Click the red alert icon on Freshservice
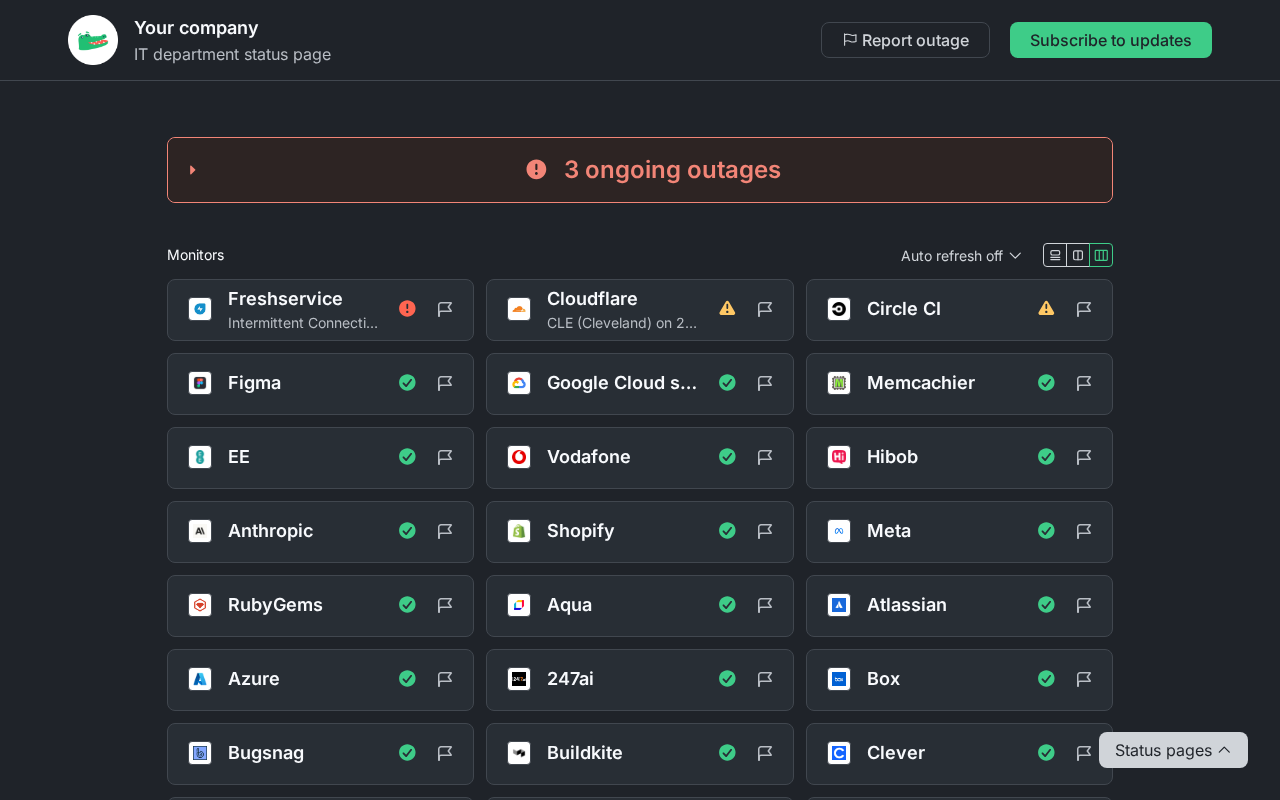This screenshot has width=1280, height=800. tap(407, 308)
